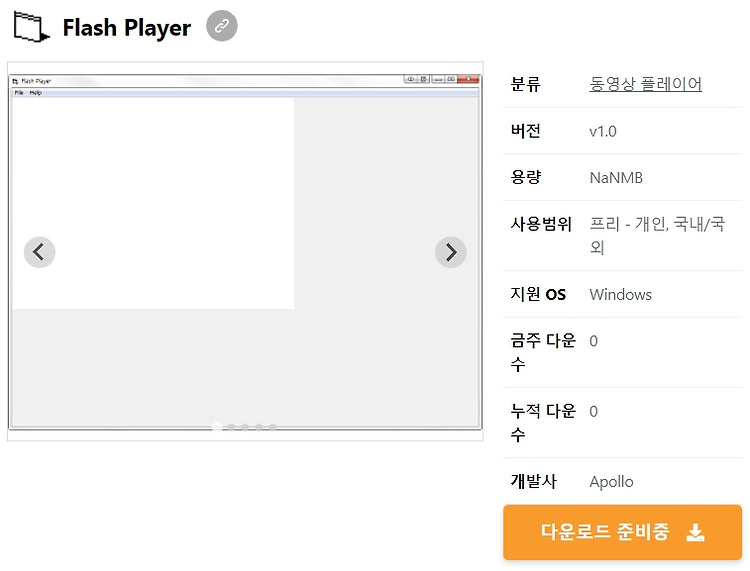Image resolution: width=750 pixels, height=571 pixels.
Task: Click the 누적 다운수 label
Action: 543,423
